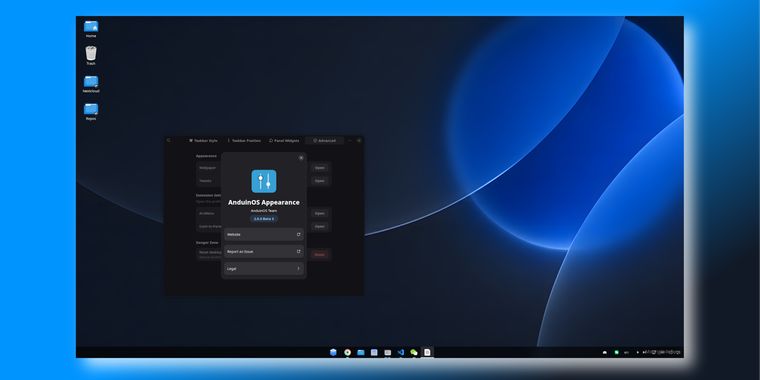The width and height of the screenshot is (760, 380).
Task: Launch Visual Studio Code from taskbar
Action: 400,352
